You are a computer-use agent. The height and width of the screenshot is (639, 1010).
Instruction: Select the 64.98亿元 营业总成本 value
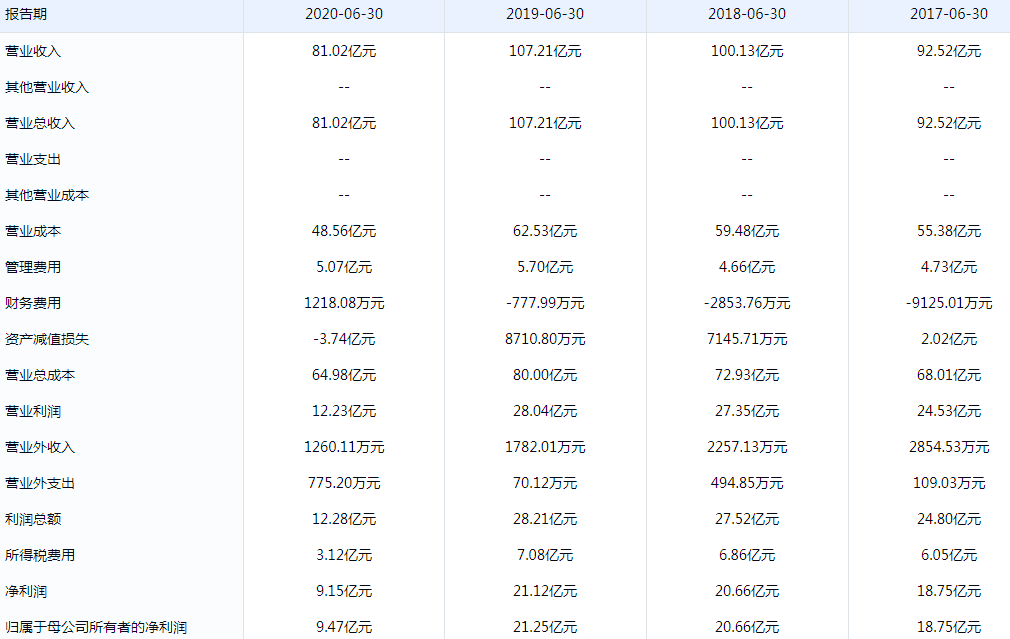[x=344, y=376]
